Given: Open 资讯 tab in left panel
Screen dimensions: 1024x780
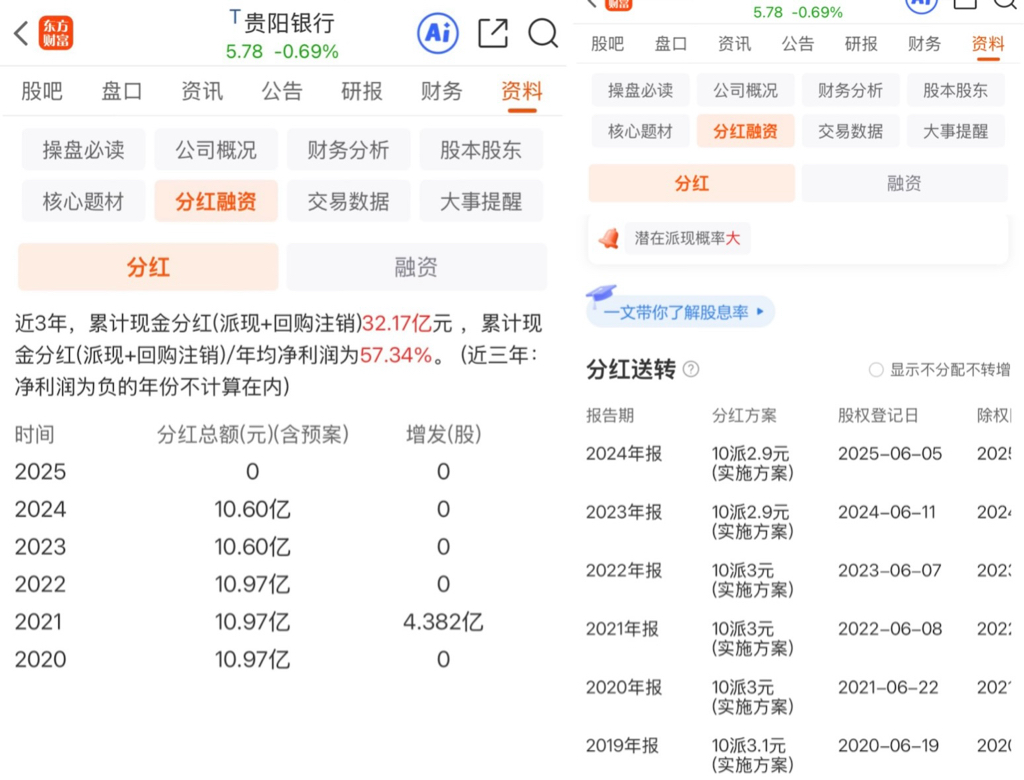Looking at the screenshot, I should point(202,91).
